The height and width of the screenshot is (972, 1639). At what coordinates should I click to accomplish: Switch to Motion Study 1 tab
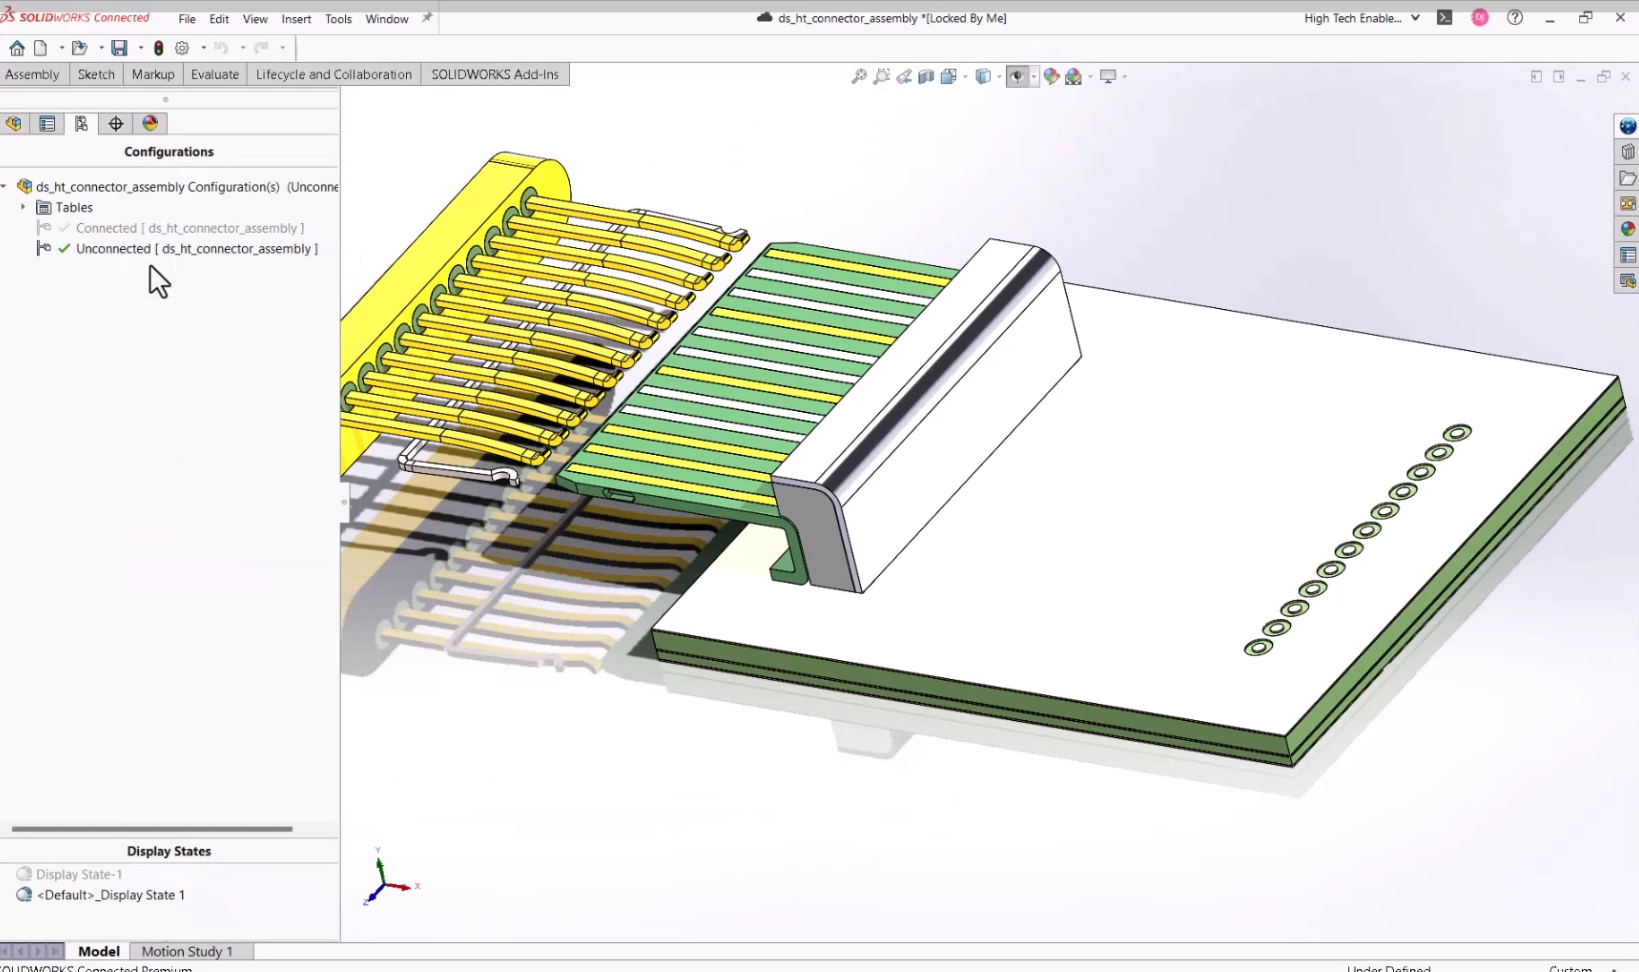click(x=187, y=951)
